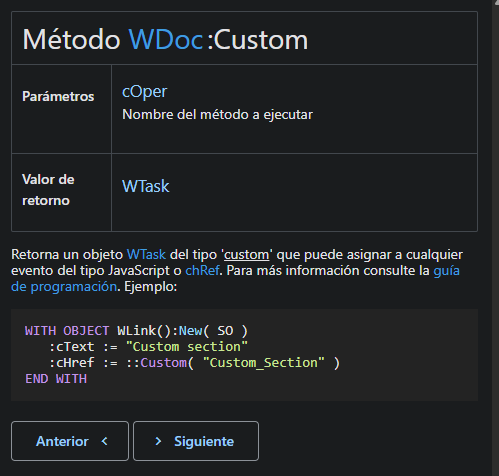Go to the Siguiente page
Screen dimensions: 499x476
coord(196,441)
